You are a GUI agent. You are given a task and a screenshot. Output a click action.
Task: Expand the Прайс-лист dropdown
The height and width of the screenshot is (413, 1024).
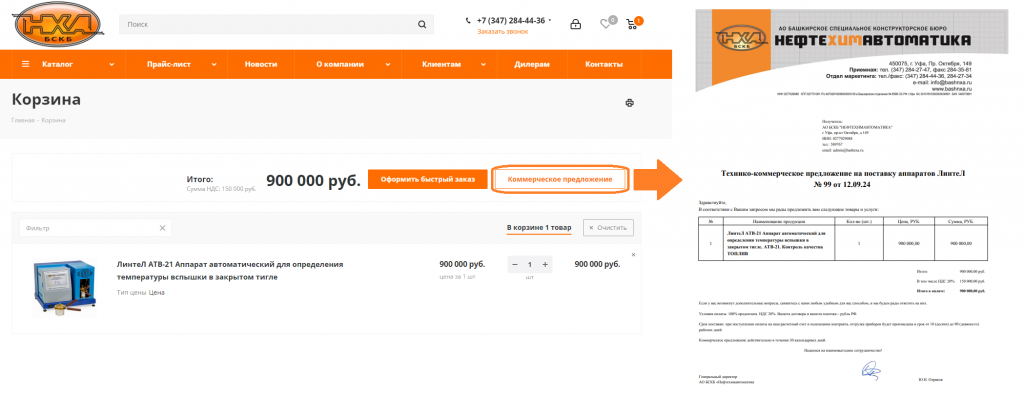214,65
